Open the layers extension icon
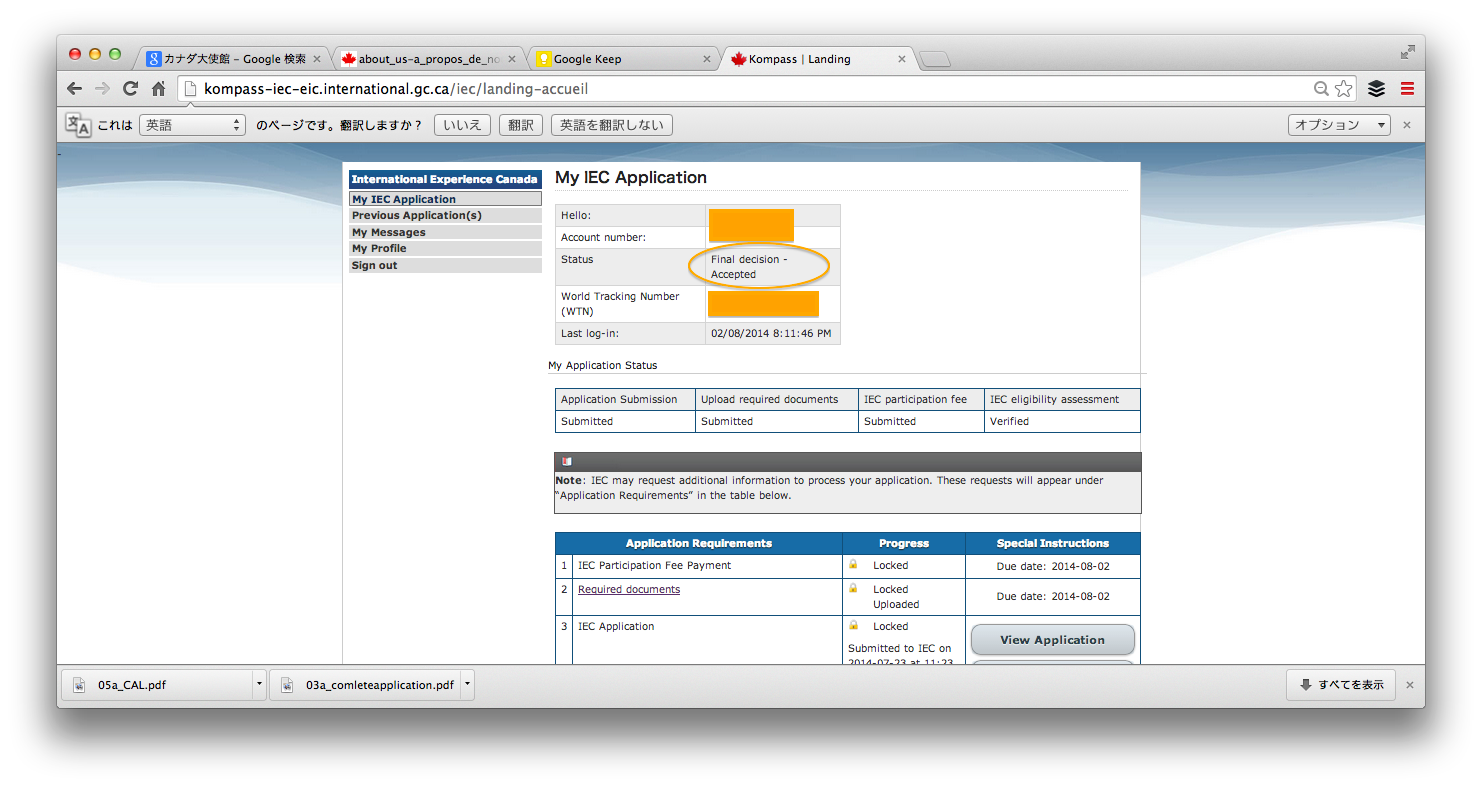The height and width of the screenshot is (787, 1482). [x=1377, y=89]
